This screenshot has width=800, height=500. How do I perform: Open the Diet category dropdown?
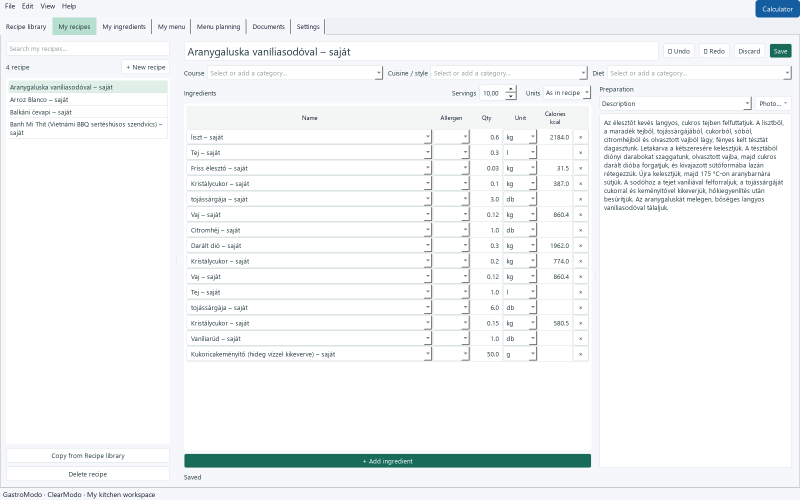pos(787,73)
